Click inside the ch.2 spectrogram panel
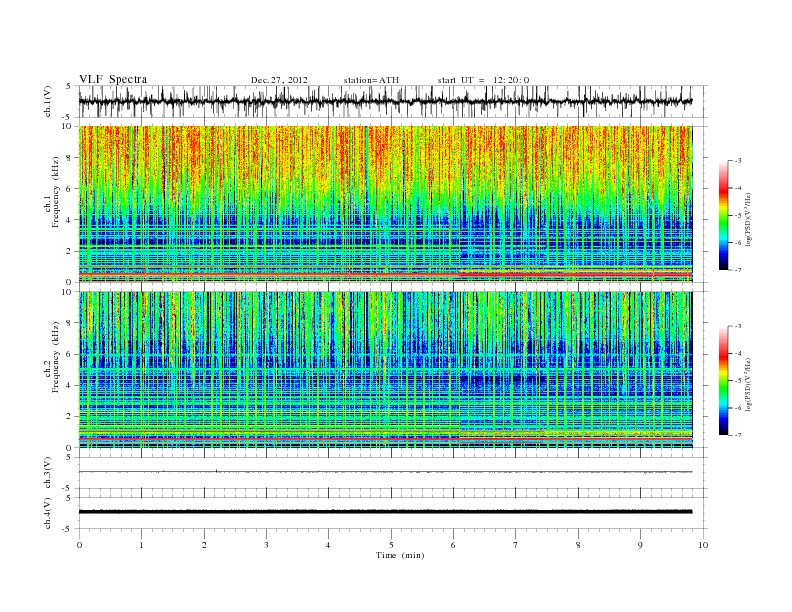 point(385,370)
